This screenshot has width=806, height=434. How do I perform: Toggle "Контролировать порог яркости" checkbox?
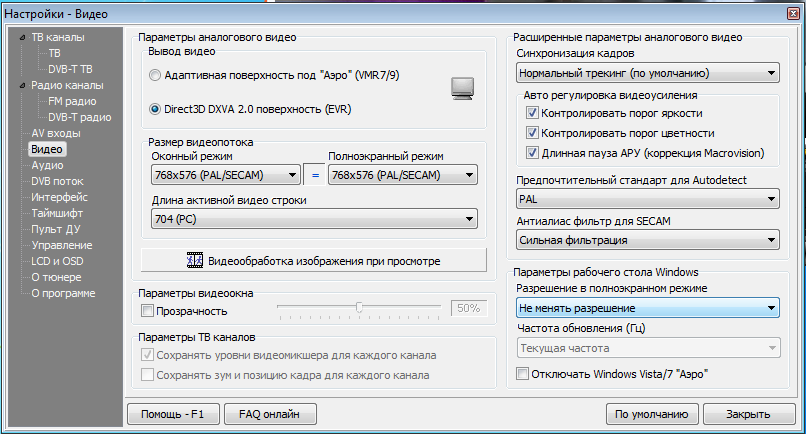click(532, 113)
